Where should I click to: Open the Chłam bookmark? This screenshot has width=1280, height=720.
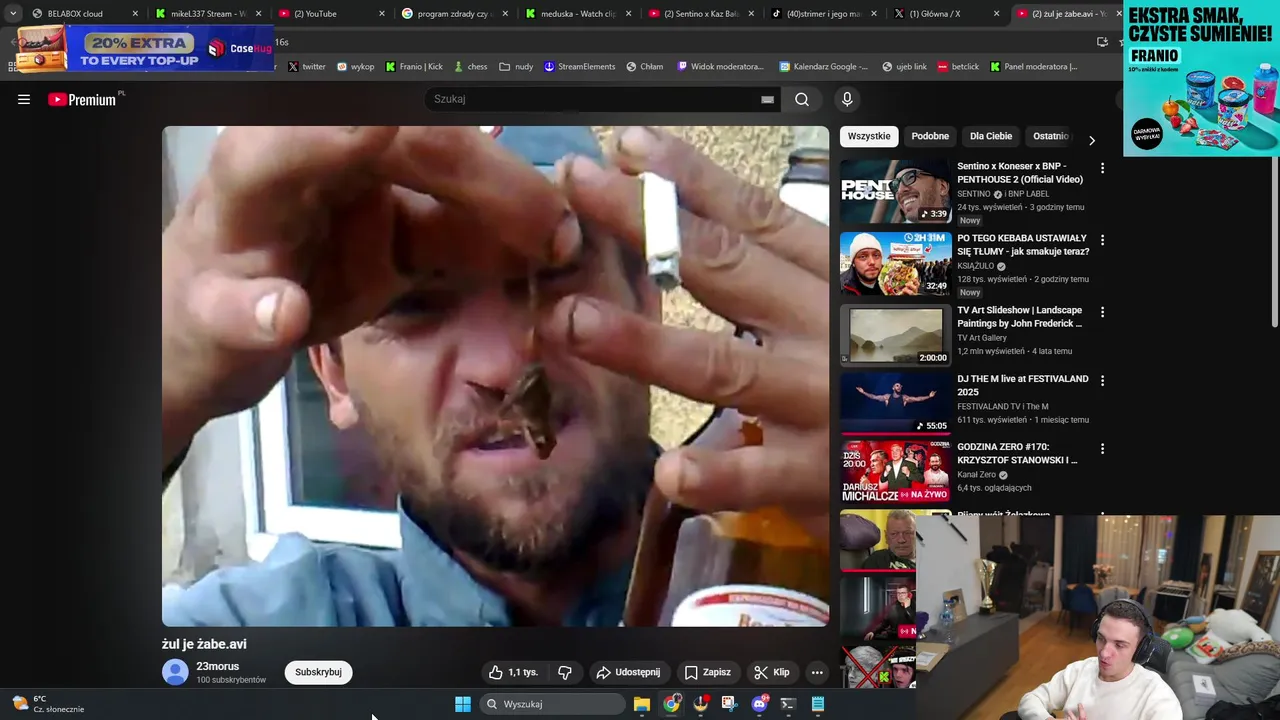pos(645,67)
